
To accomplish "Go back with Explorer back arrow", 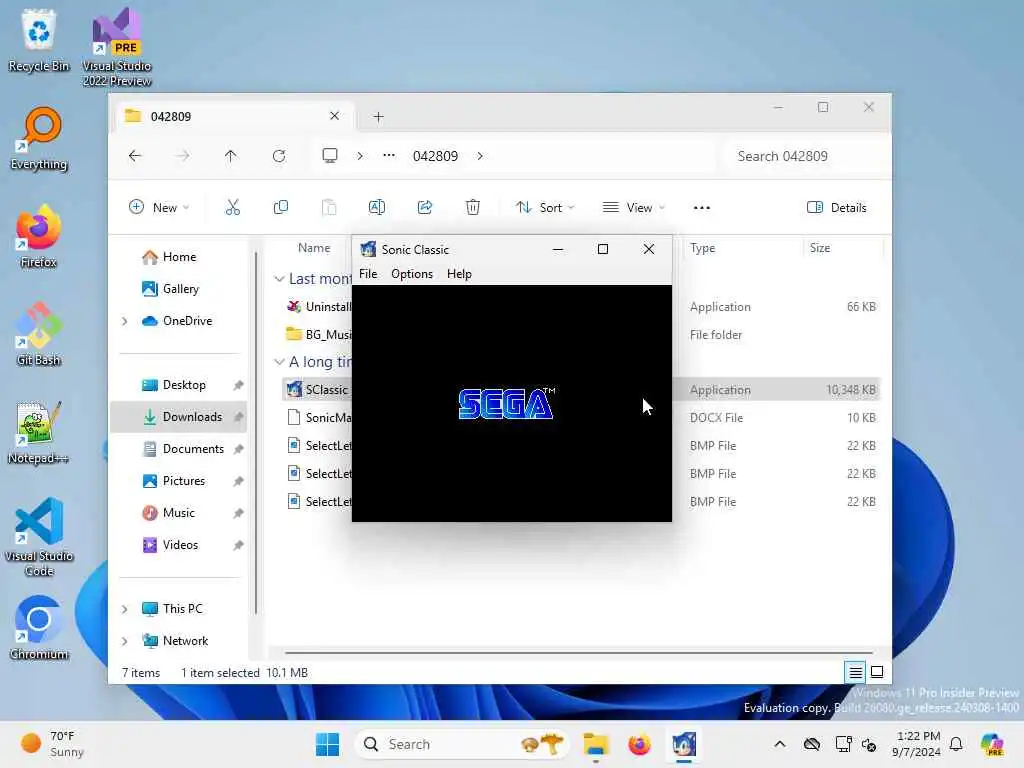I will point(135,156).
